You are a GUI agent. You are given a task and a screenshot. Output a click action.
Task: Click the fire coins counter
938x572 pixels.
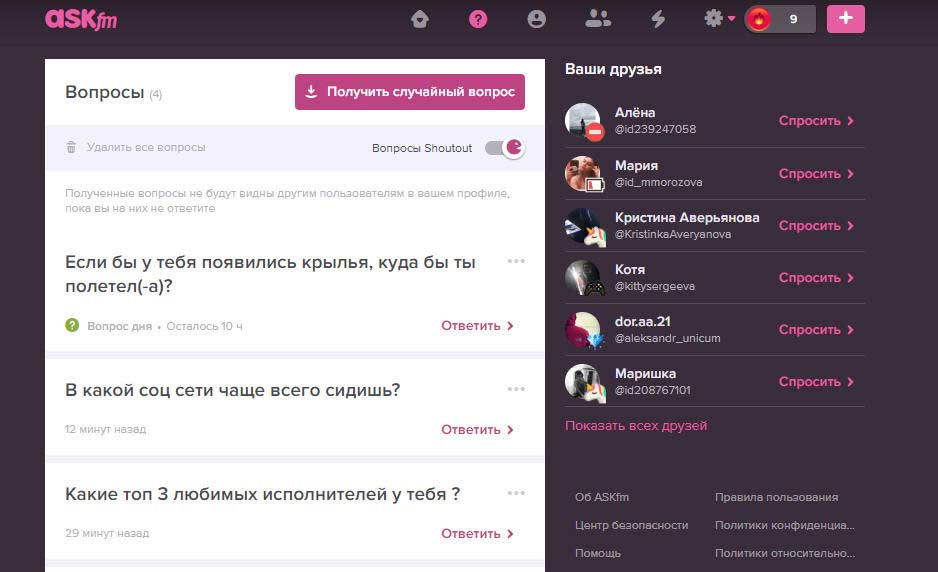pyautogui.click(x=779, y=19)
